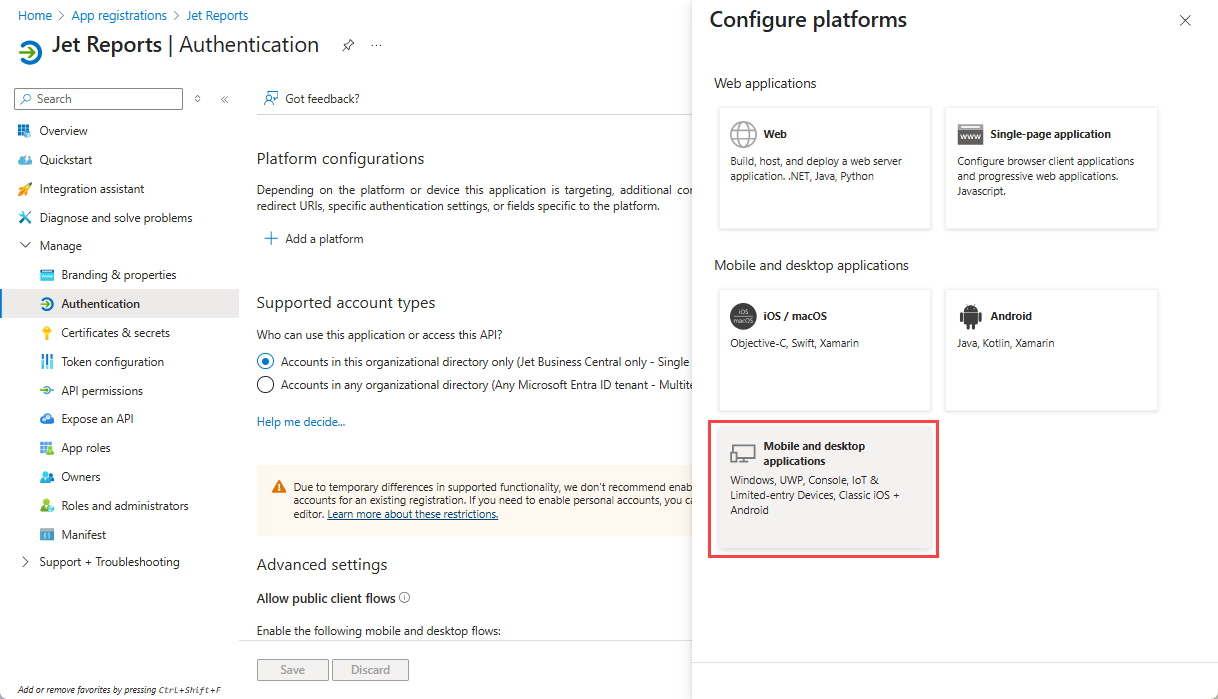Click the API permissions icon
This screenshot has width=1218, height=699.
tap(47, 391)
